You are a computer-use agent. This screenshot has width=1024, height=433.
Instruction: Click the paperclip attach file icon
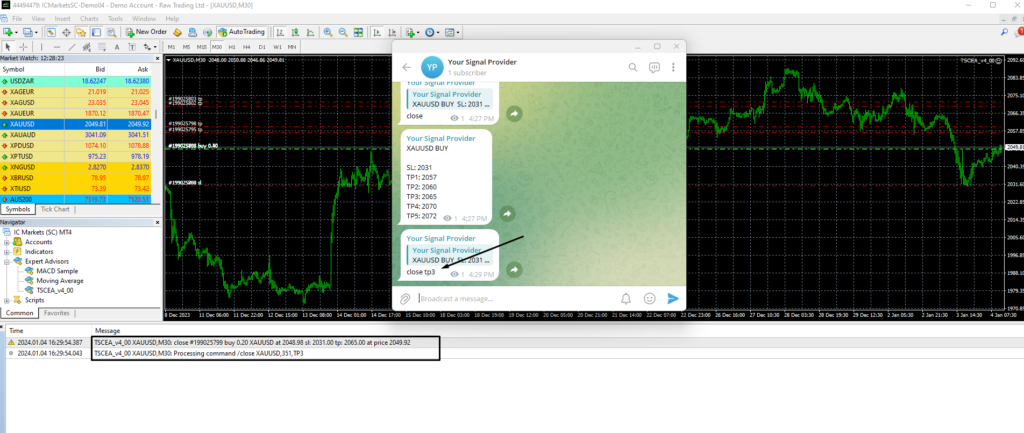pyautogui.click(x=406, y=298)
